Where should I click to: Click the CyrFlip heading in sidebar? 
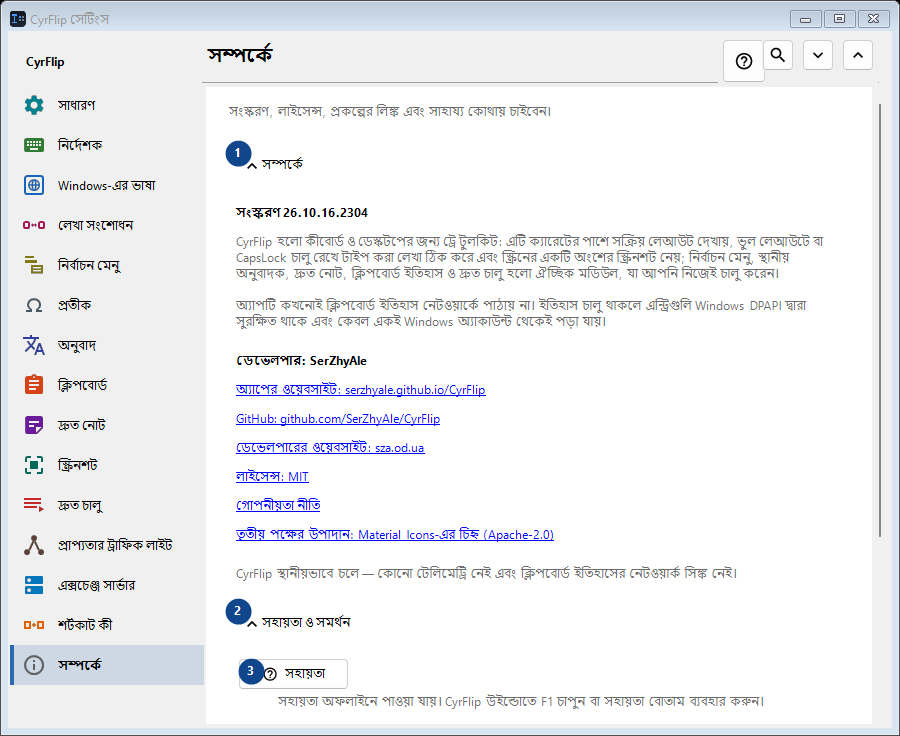pos(45,62)
